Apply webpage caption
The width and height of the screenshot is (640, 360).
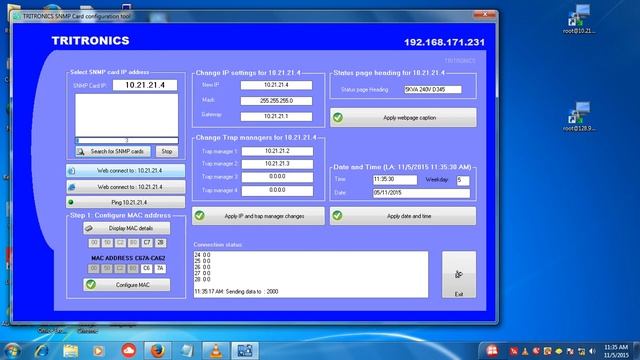(x=403, y=118)
